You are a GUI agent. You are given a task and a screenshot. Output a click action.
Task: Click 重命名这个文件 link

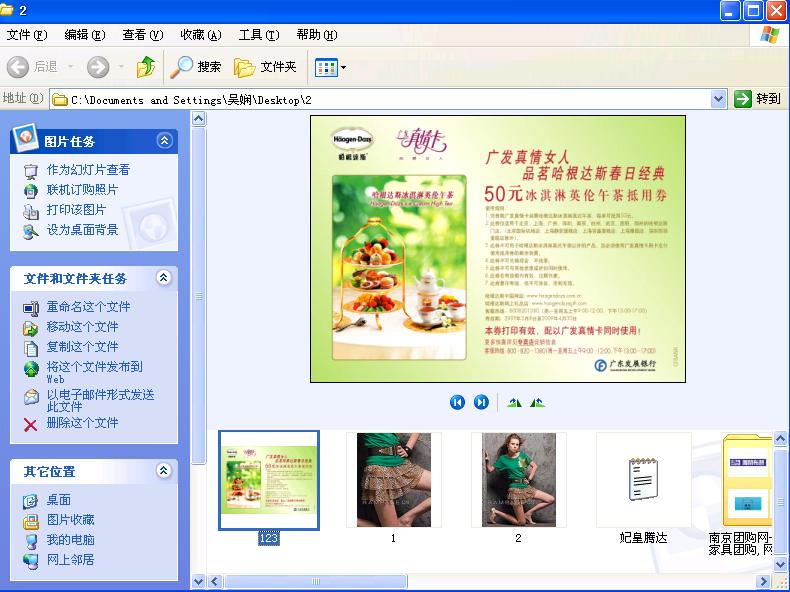point(88,307)
